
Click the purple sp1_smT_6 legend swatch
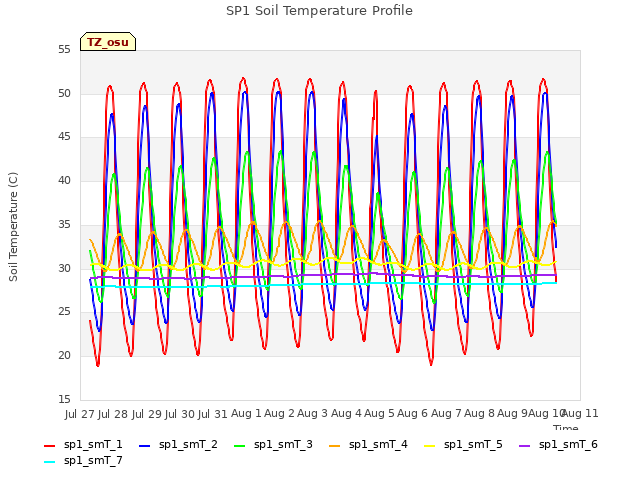(524, 446)
